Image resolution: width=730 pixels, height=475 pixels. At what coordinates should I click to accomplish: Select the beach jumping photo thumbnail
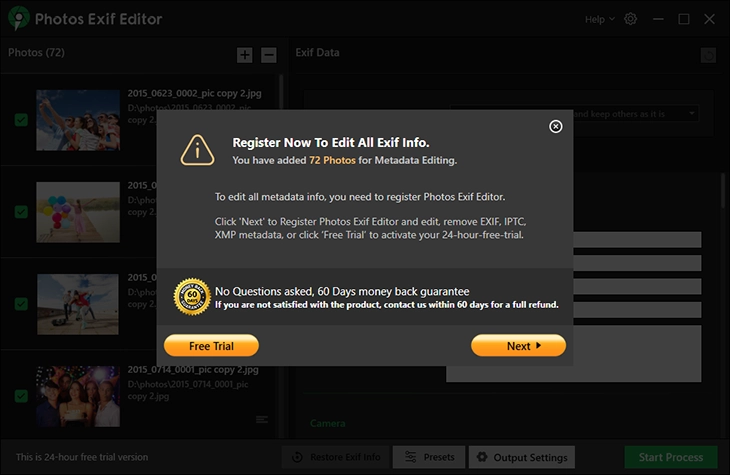pyautogui.click(x=77, y=304)
